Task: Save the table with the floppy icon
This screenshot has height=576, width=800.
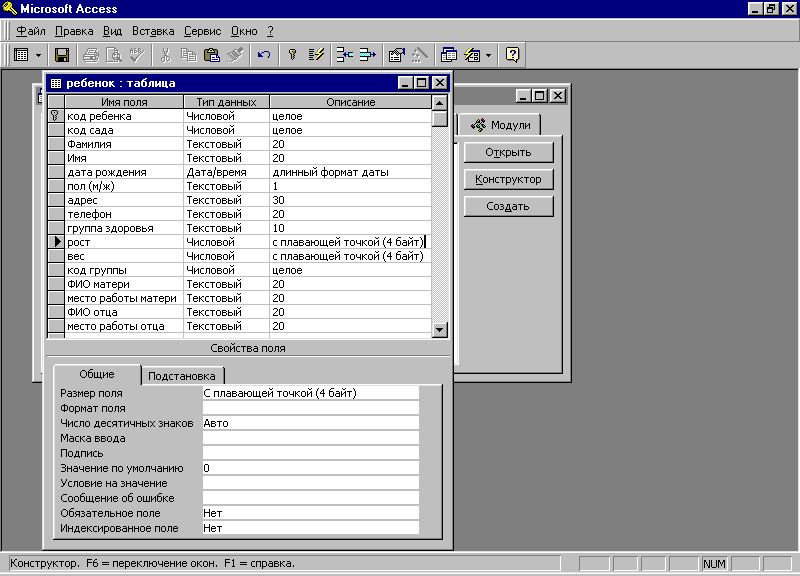Action: pyautogui.click(x=62, y=55)
